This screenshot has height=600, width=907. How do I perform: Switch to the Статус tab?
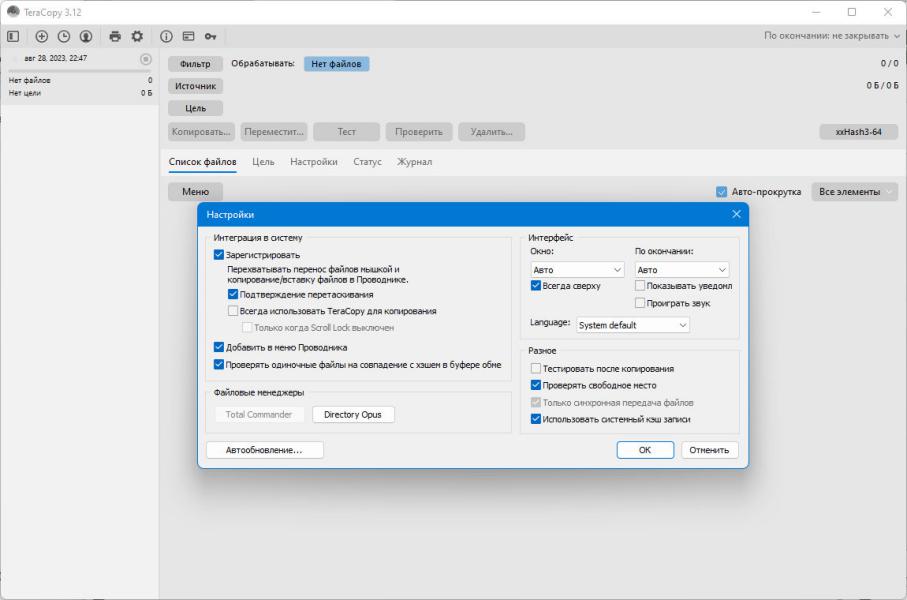point(367,162)
